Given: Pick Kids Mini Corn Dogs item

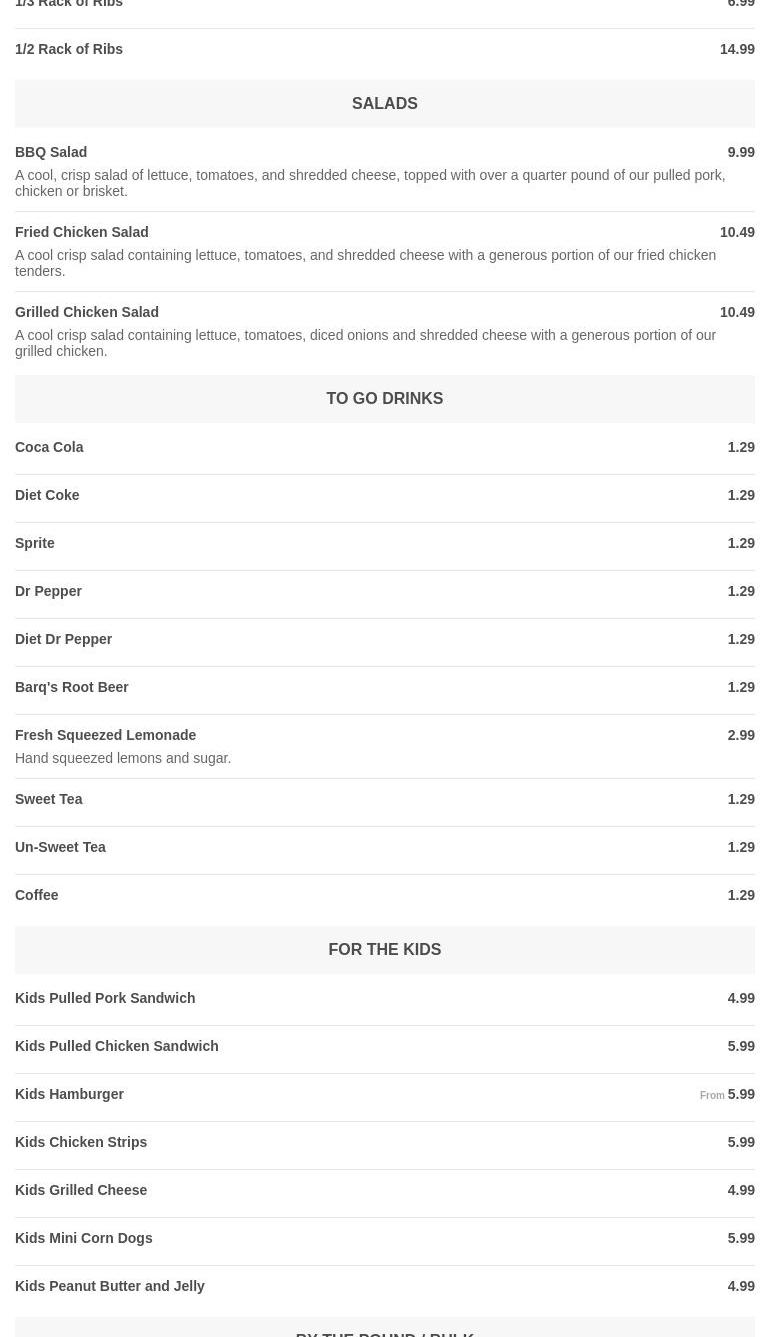Looking at the screenshot, I should 84,1238.
